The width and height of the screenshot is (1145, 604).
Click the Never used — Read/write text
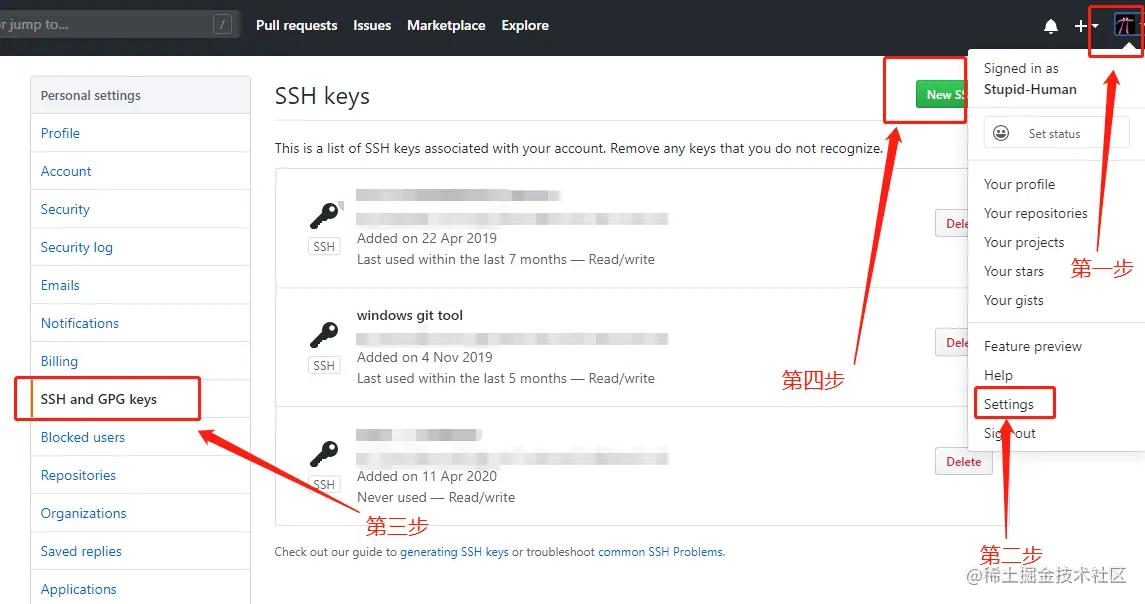[436, 497]
